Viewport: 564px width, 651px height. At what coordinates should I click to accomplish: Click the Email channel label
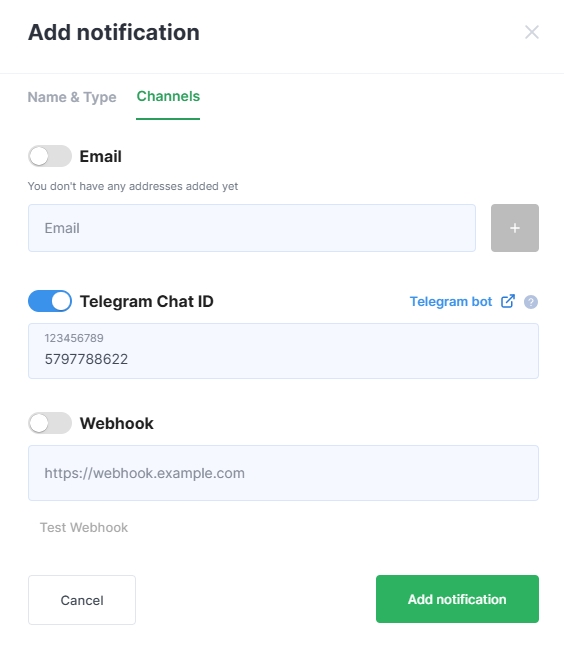point(101,157)
